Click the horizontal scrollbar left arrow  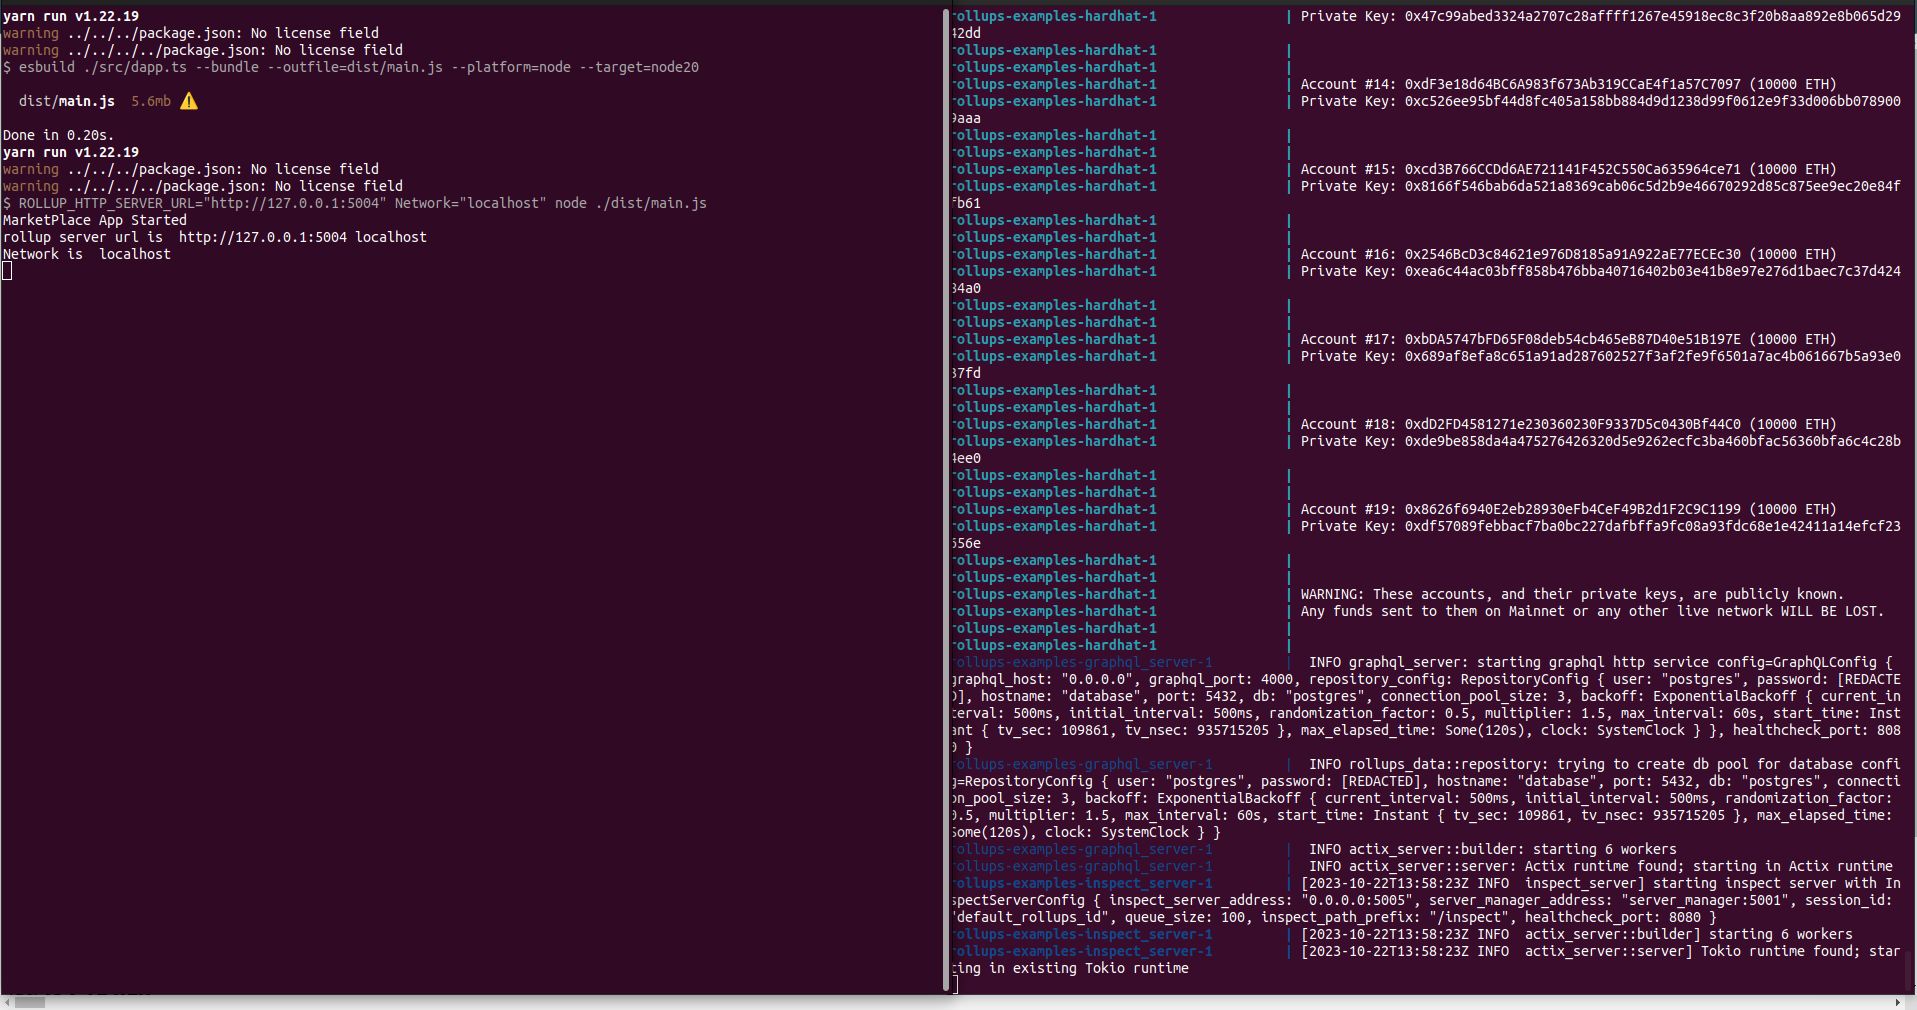(7, 1002)
